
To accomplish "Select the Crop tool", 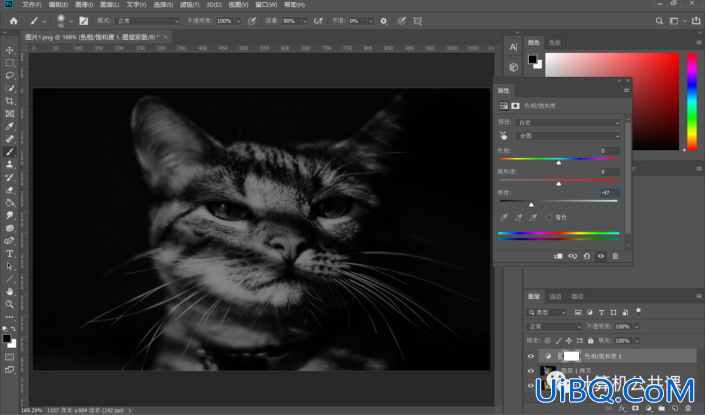I will (9, 101).
